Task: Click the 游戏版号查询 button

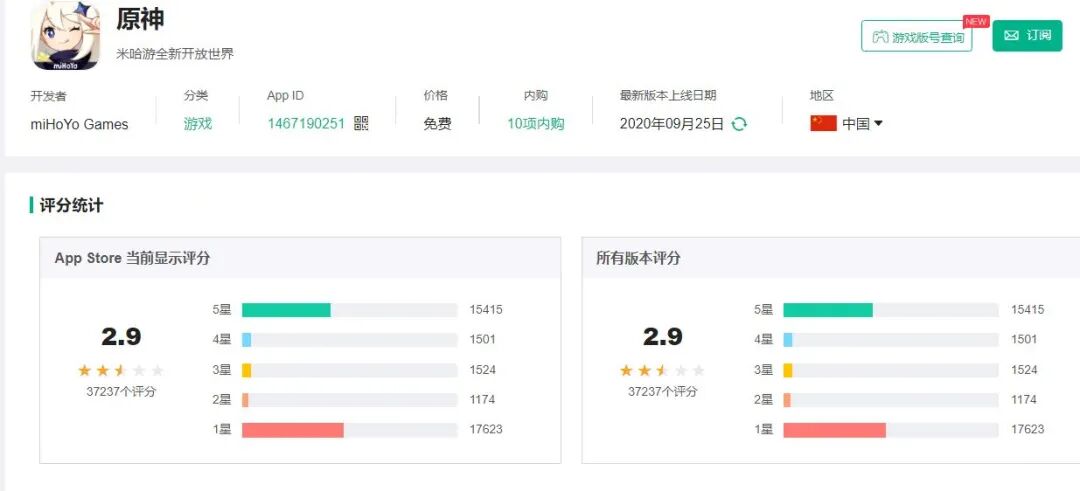Action: tap(917, 36)
